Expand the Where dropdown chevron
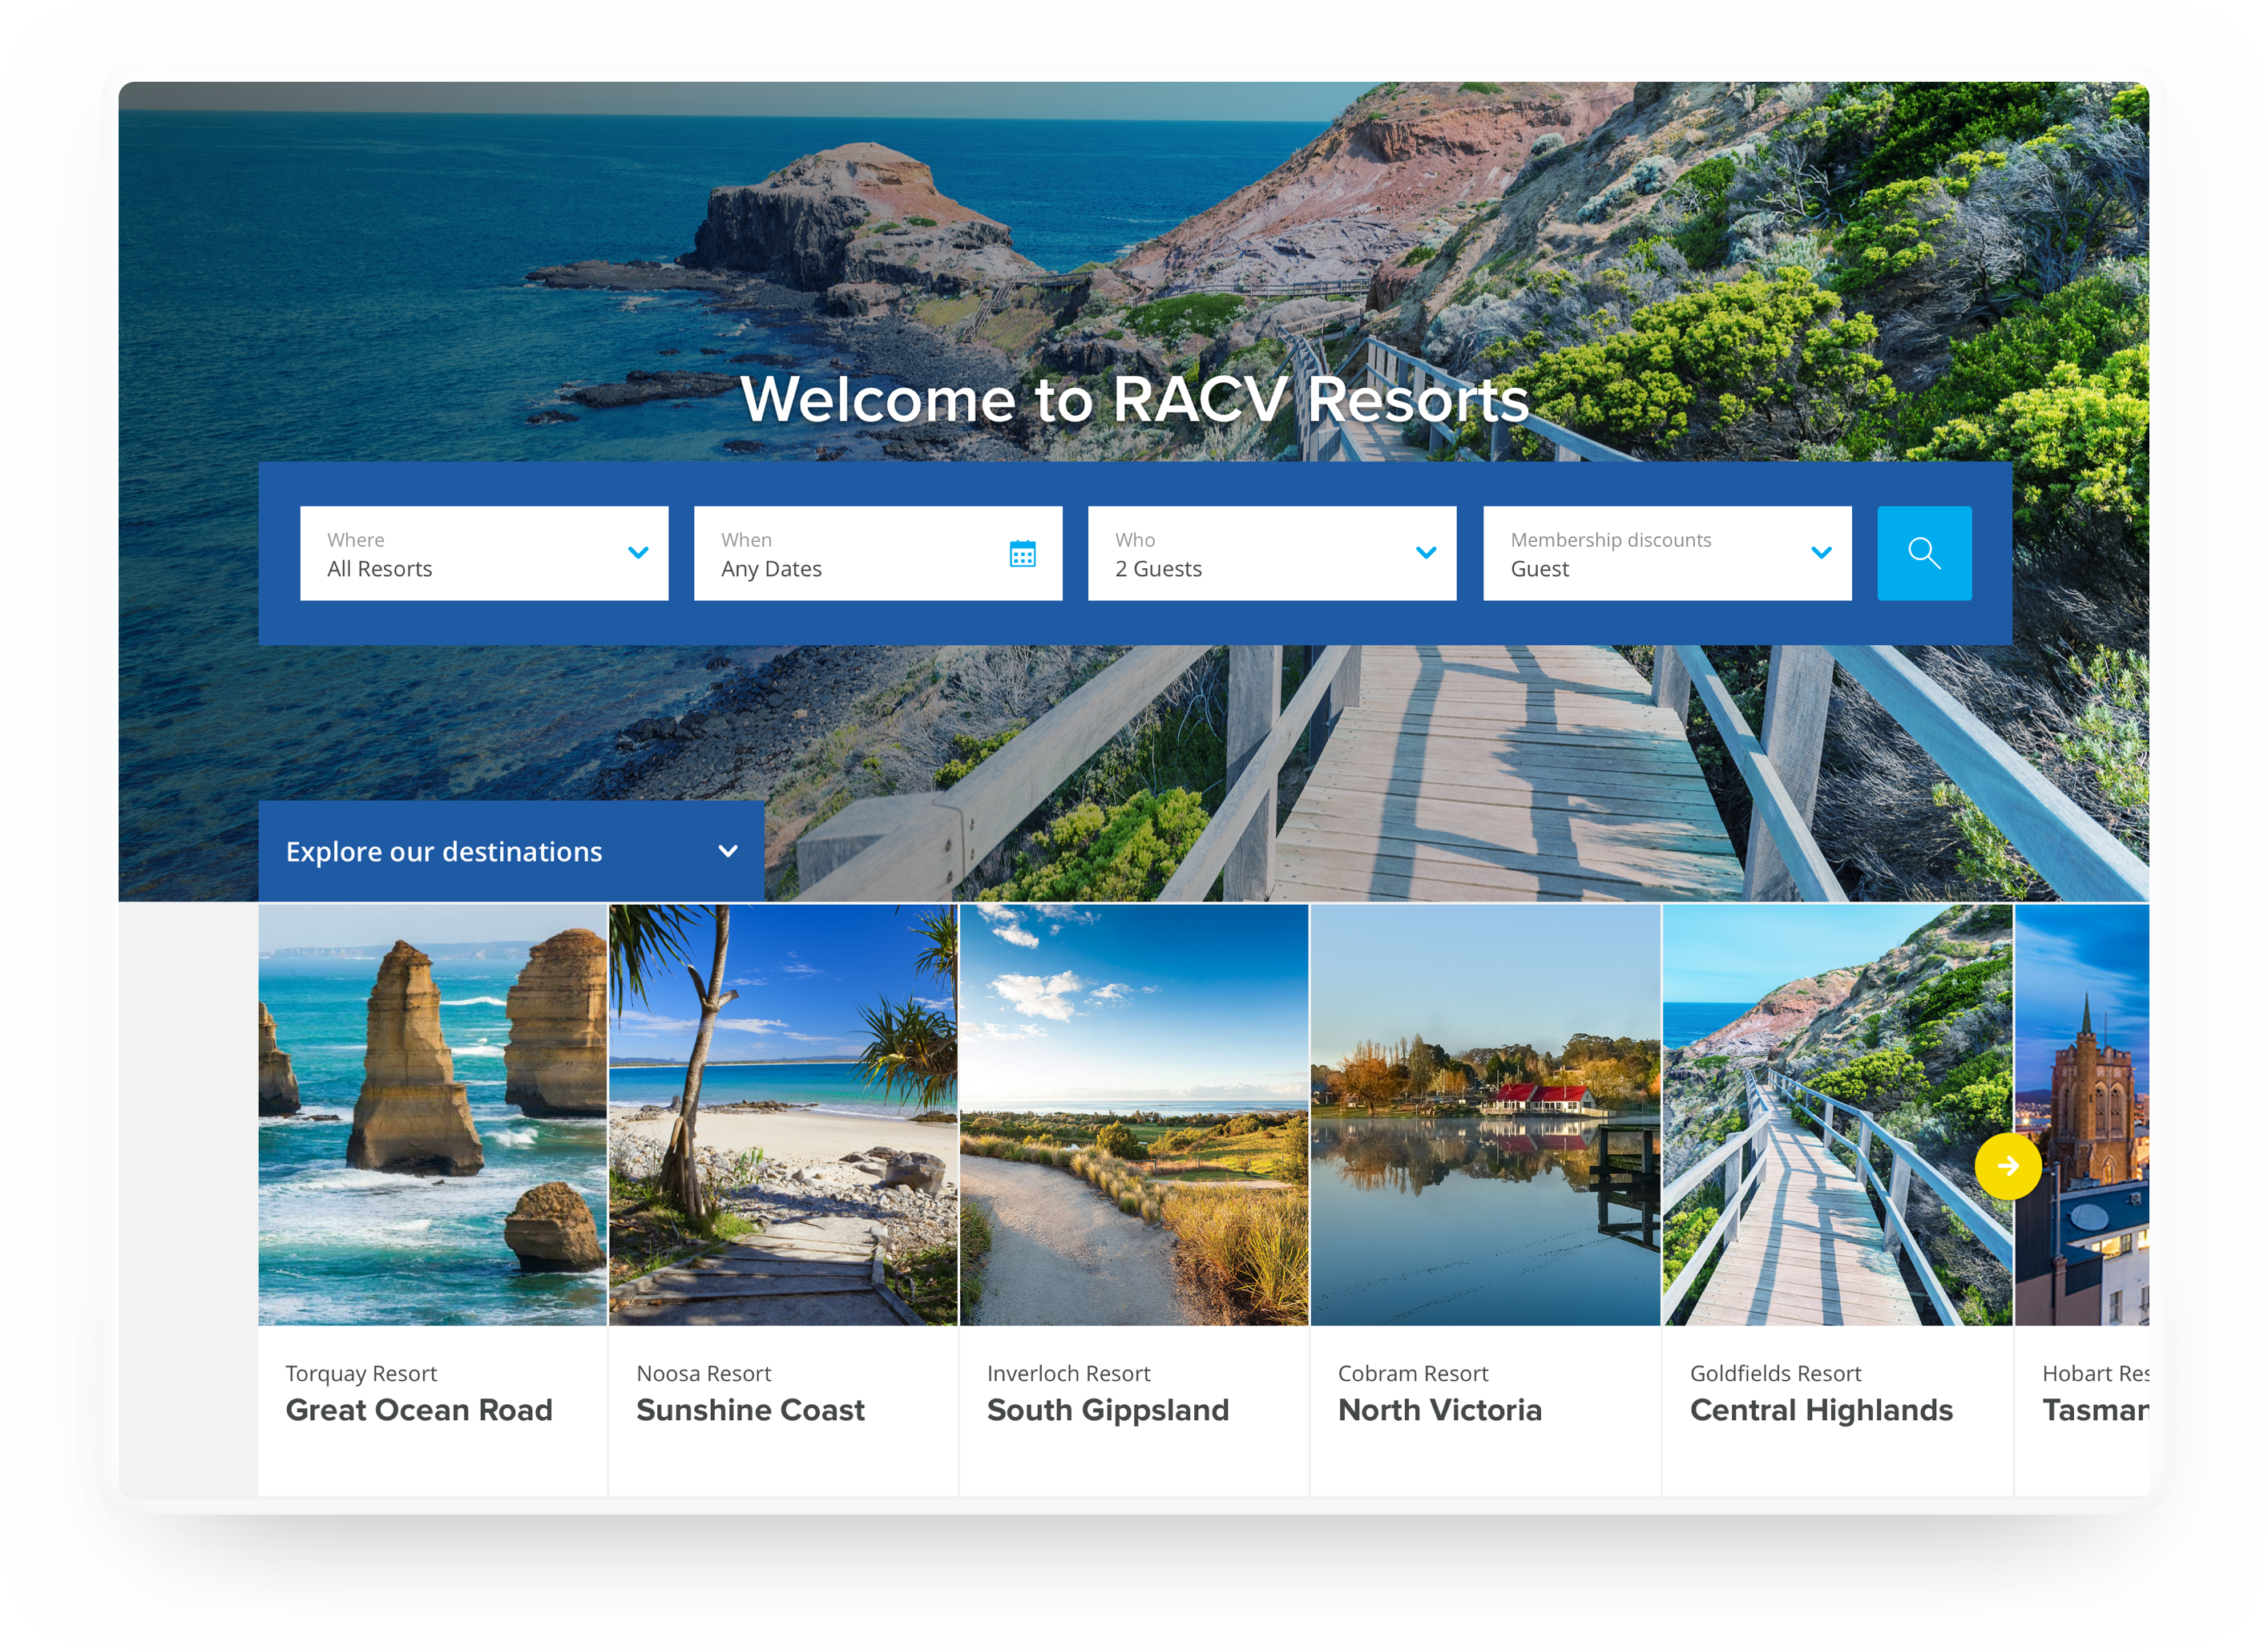This screenshot has height=1651, width=2268. click(x=638, y=552)
